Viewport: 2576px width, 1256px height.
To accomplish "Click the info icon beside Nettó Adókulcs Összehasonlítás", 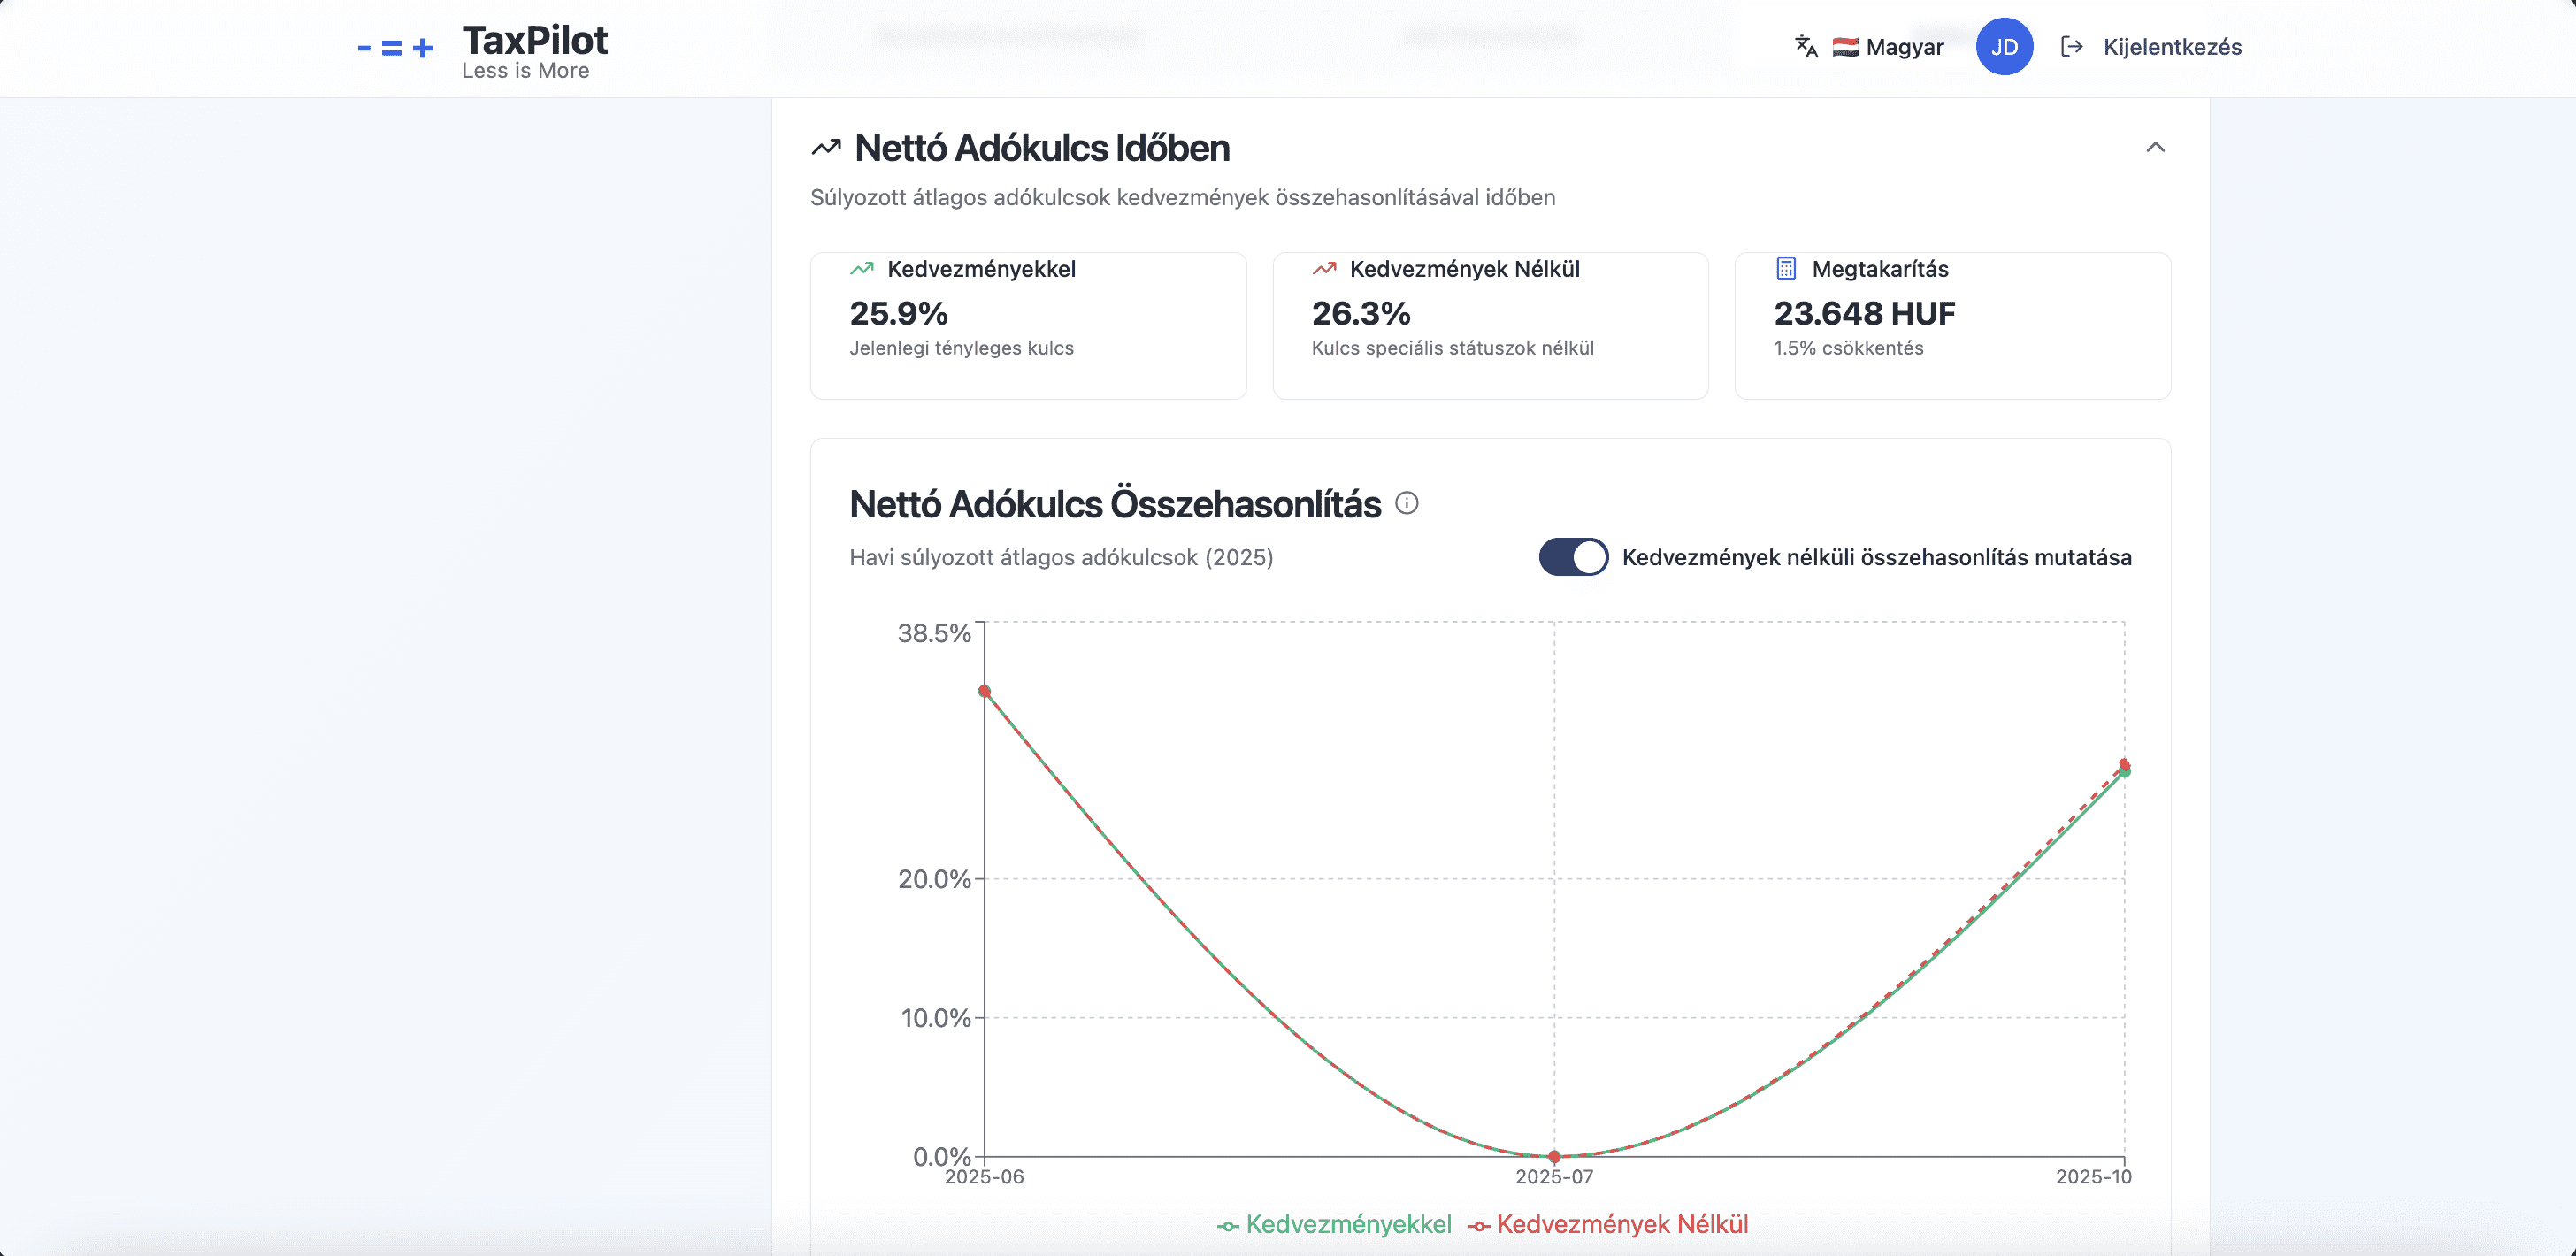I will point(1406,503).
